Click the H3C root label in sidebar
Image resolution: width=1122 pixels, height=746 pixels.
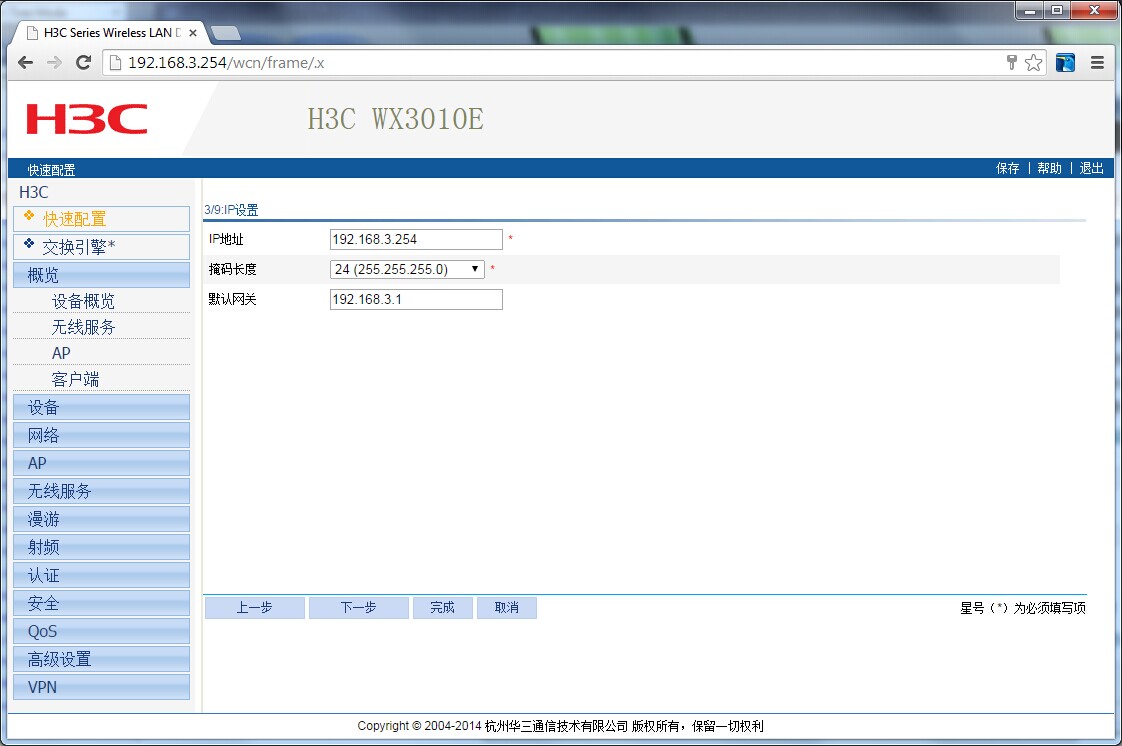[34, 192]
